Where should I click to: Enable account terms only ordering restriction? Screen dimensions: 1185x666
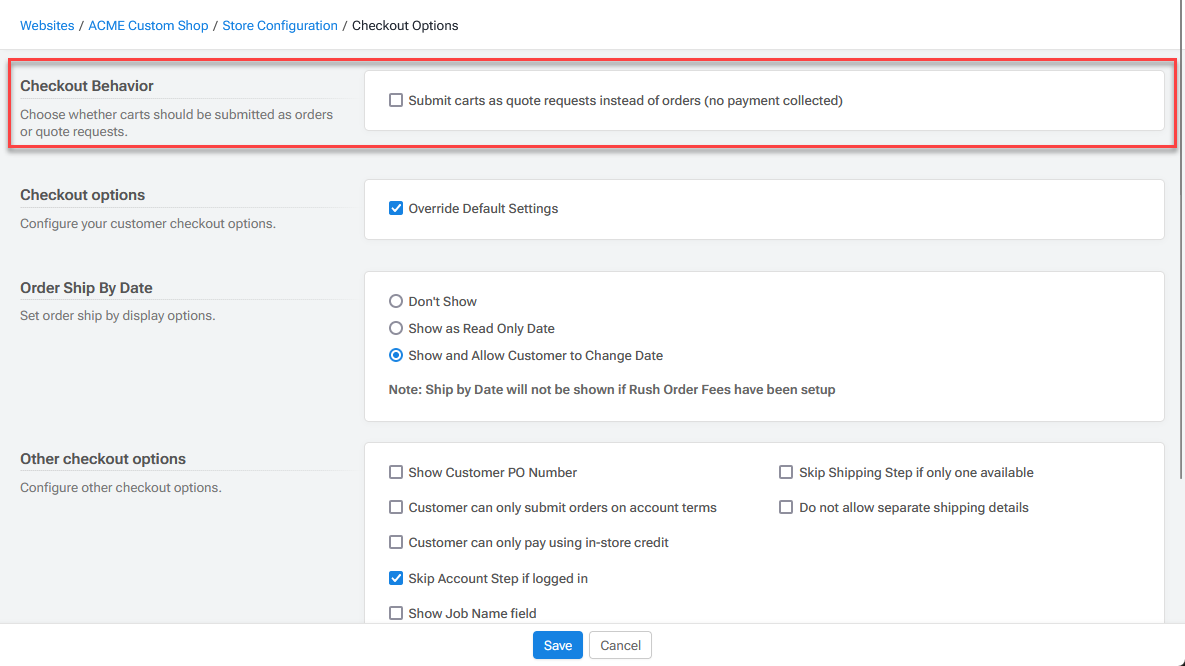click(396, 507)
